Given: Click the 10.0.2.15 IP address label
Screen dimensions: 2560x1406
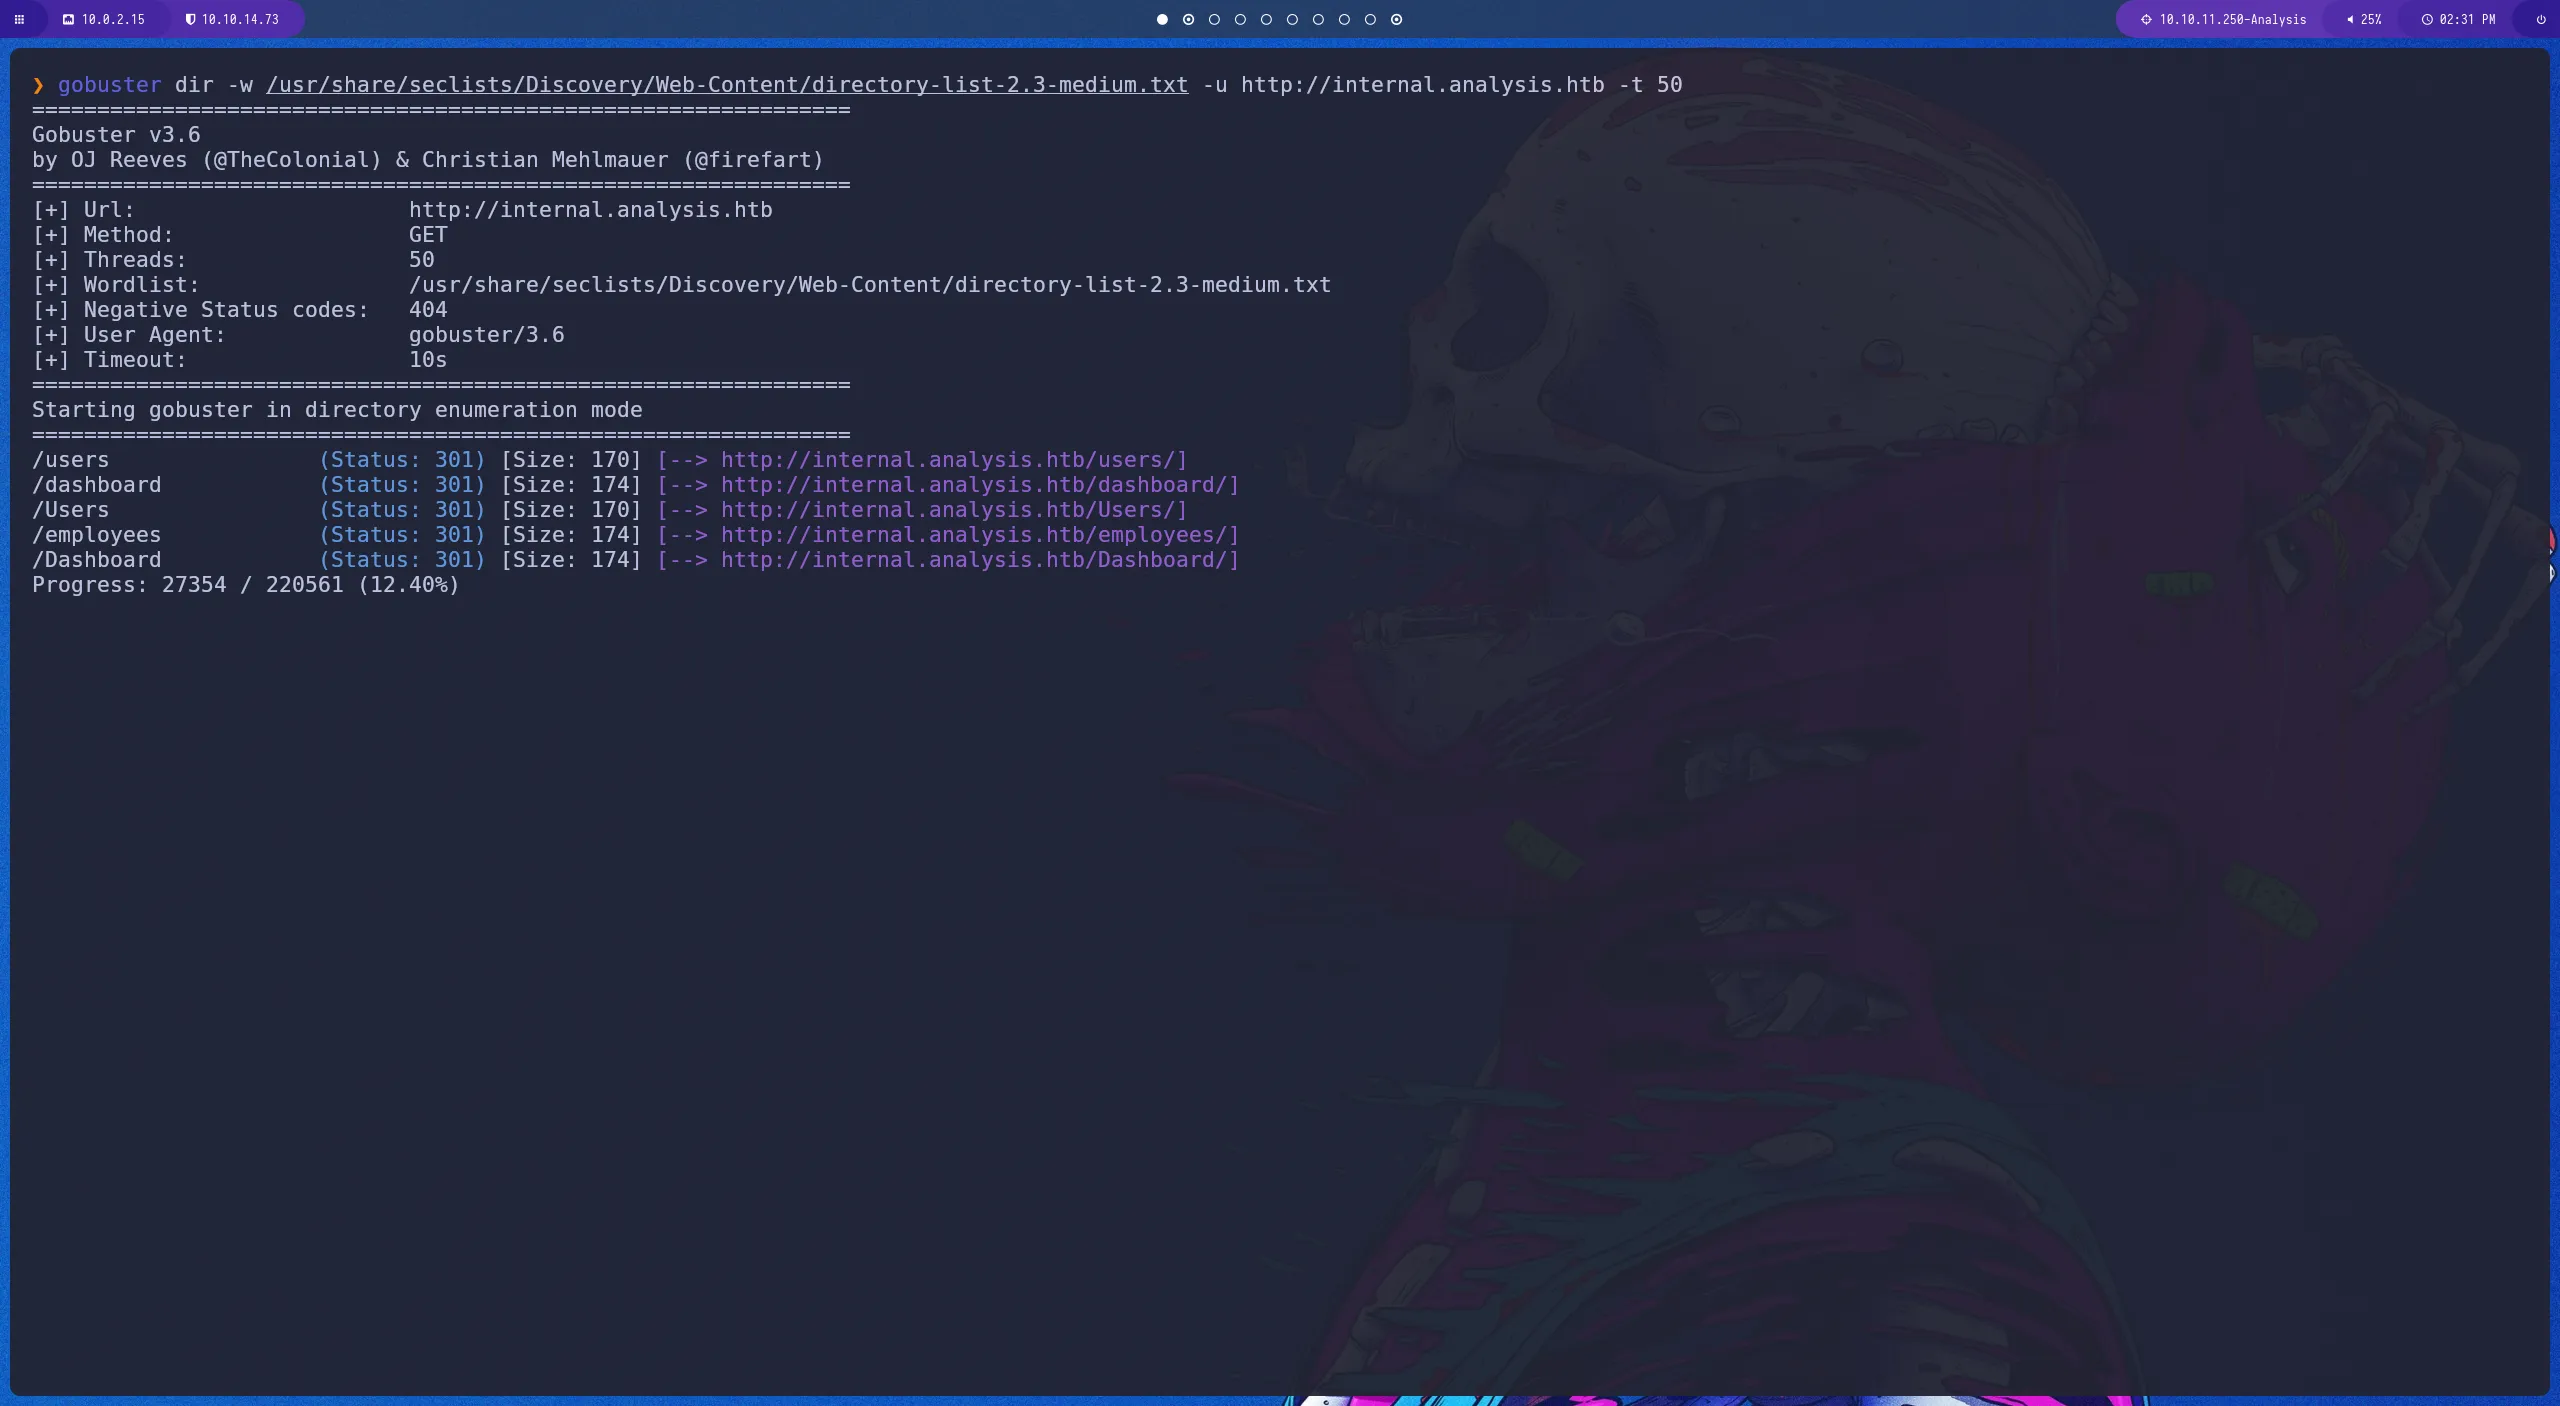Looking at the screenshot, I should 112,19.
